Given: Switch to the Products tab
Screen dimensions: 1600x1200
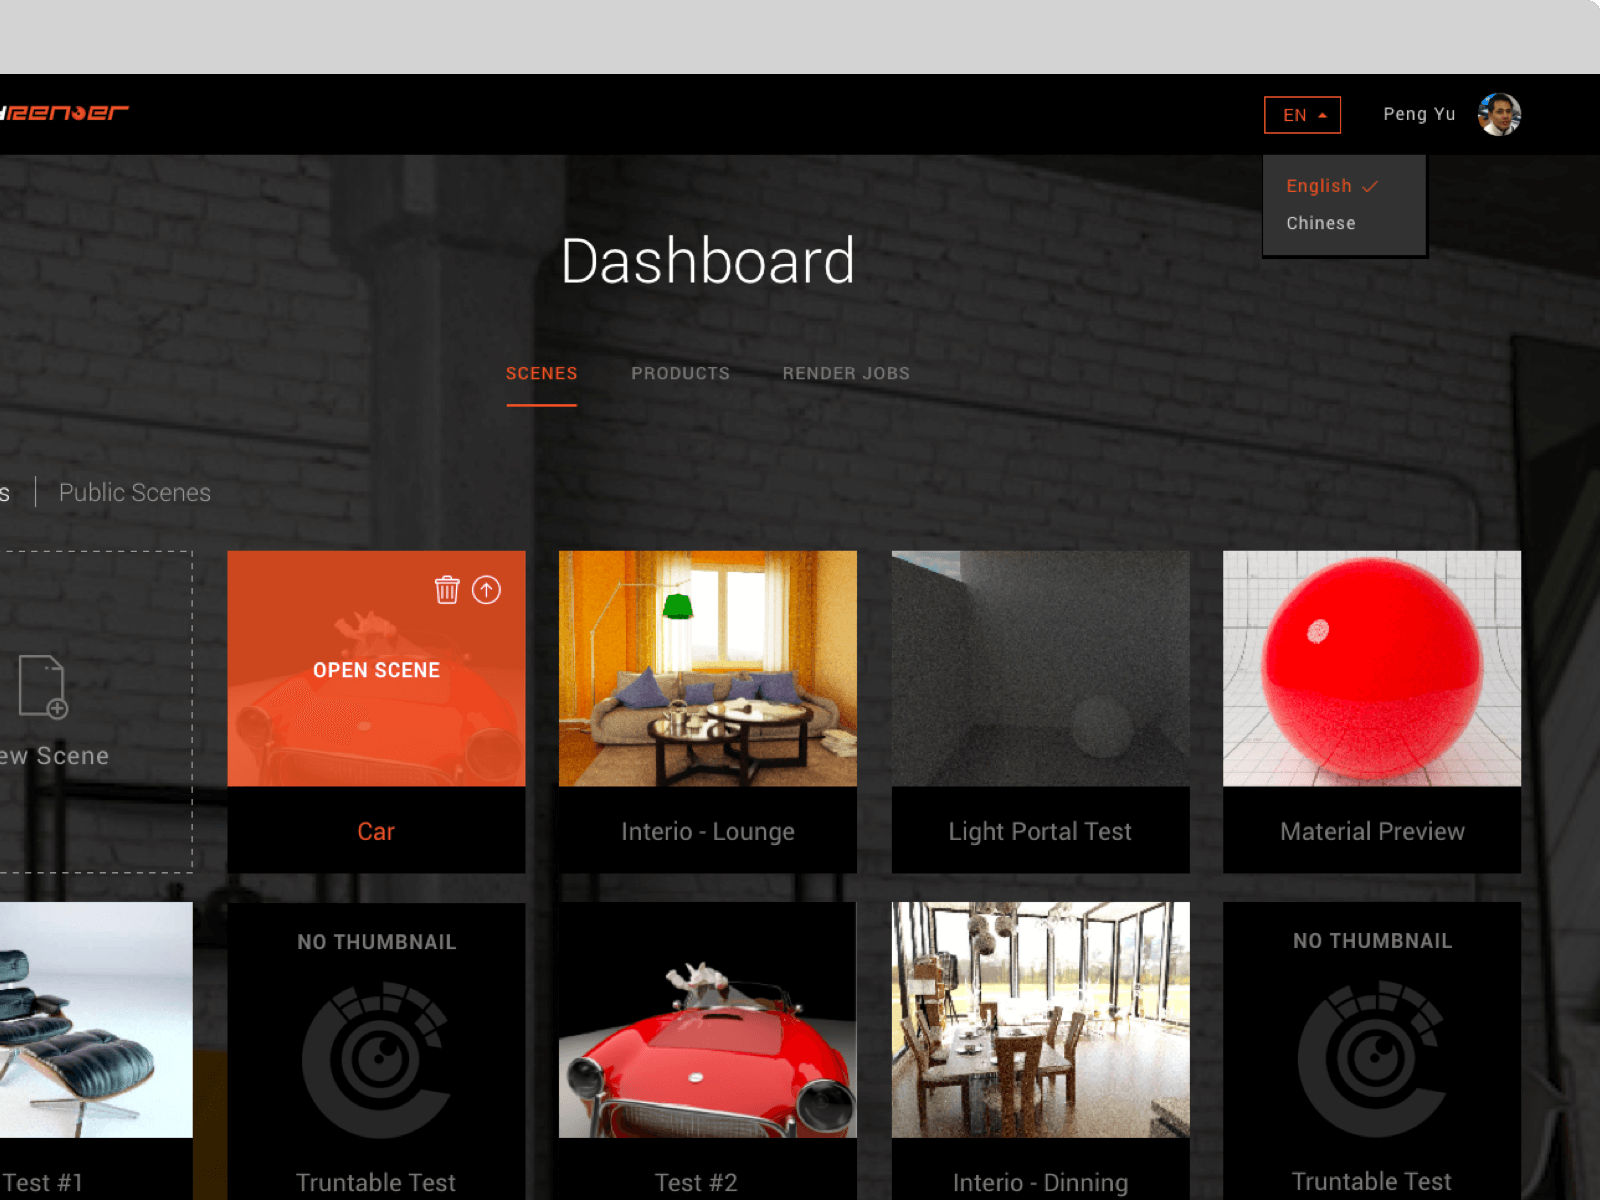Looking at the screenshot, I should point(680,373).
